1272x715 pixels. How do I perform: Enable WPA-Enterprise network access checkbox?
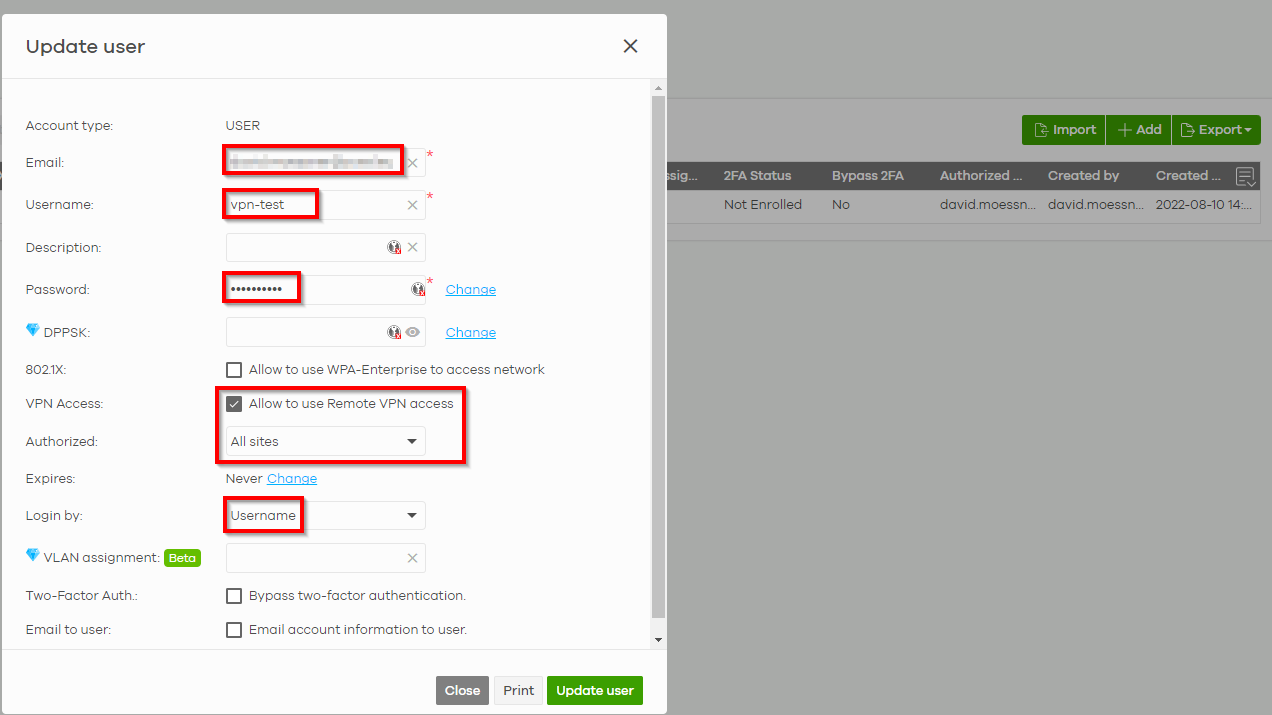tap(234, 370)
